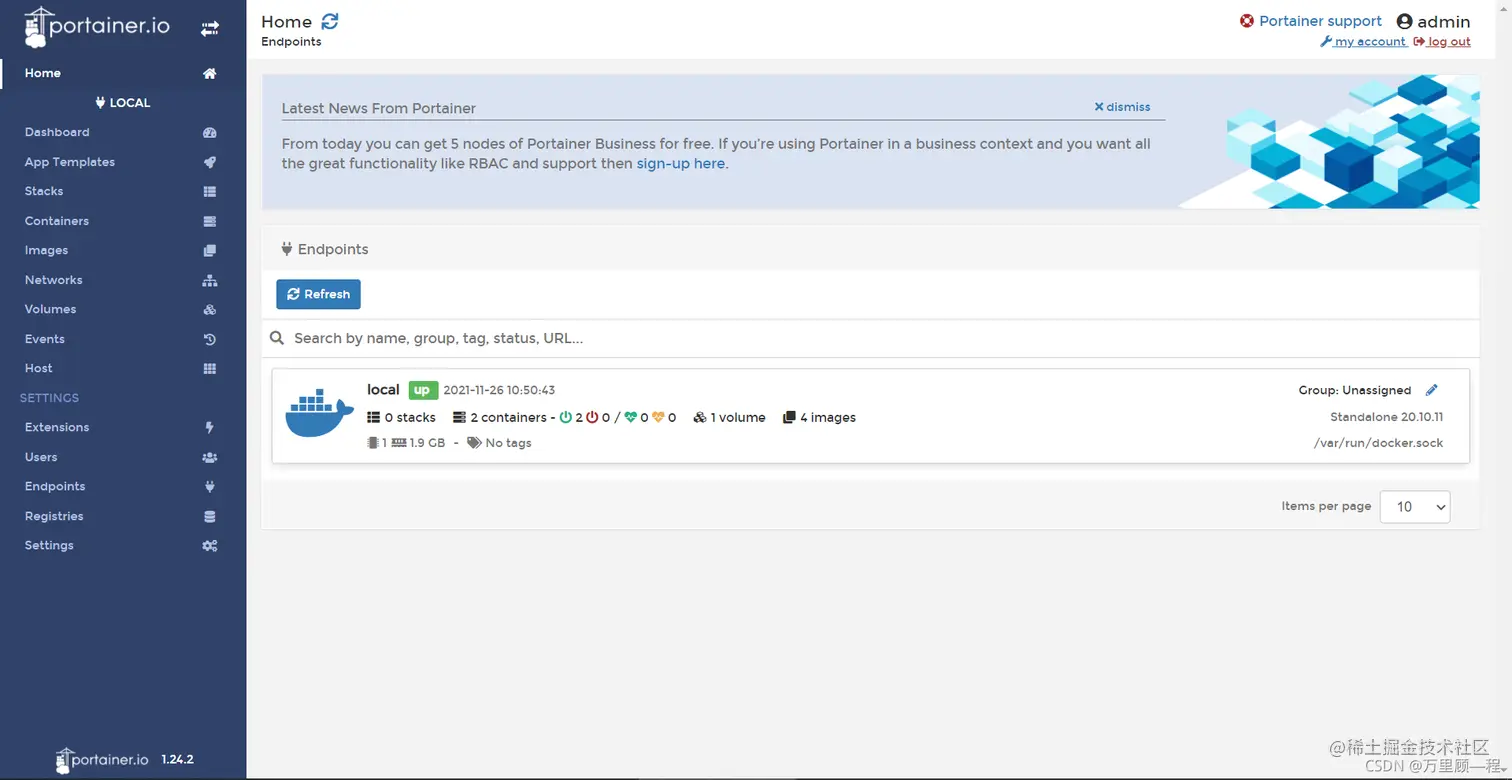This screenshot has width=1512, height=780.
Task: Click the refresh icon next to Home title
Action: (330, 21)
